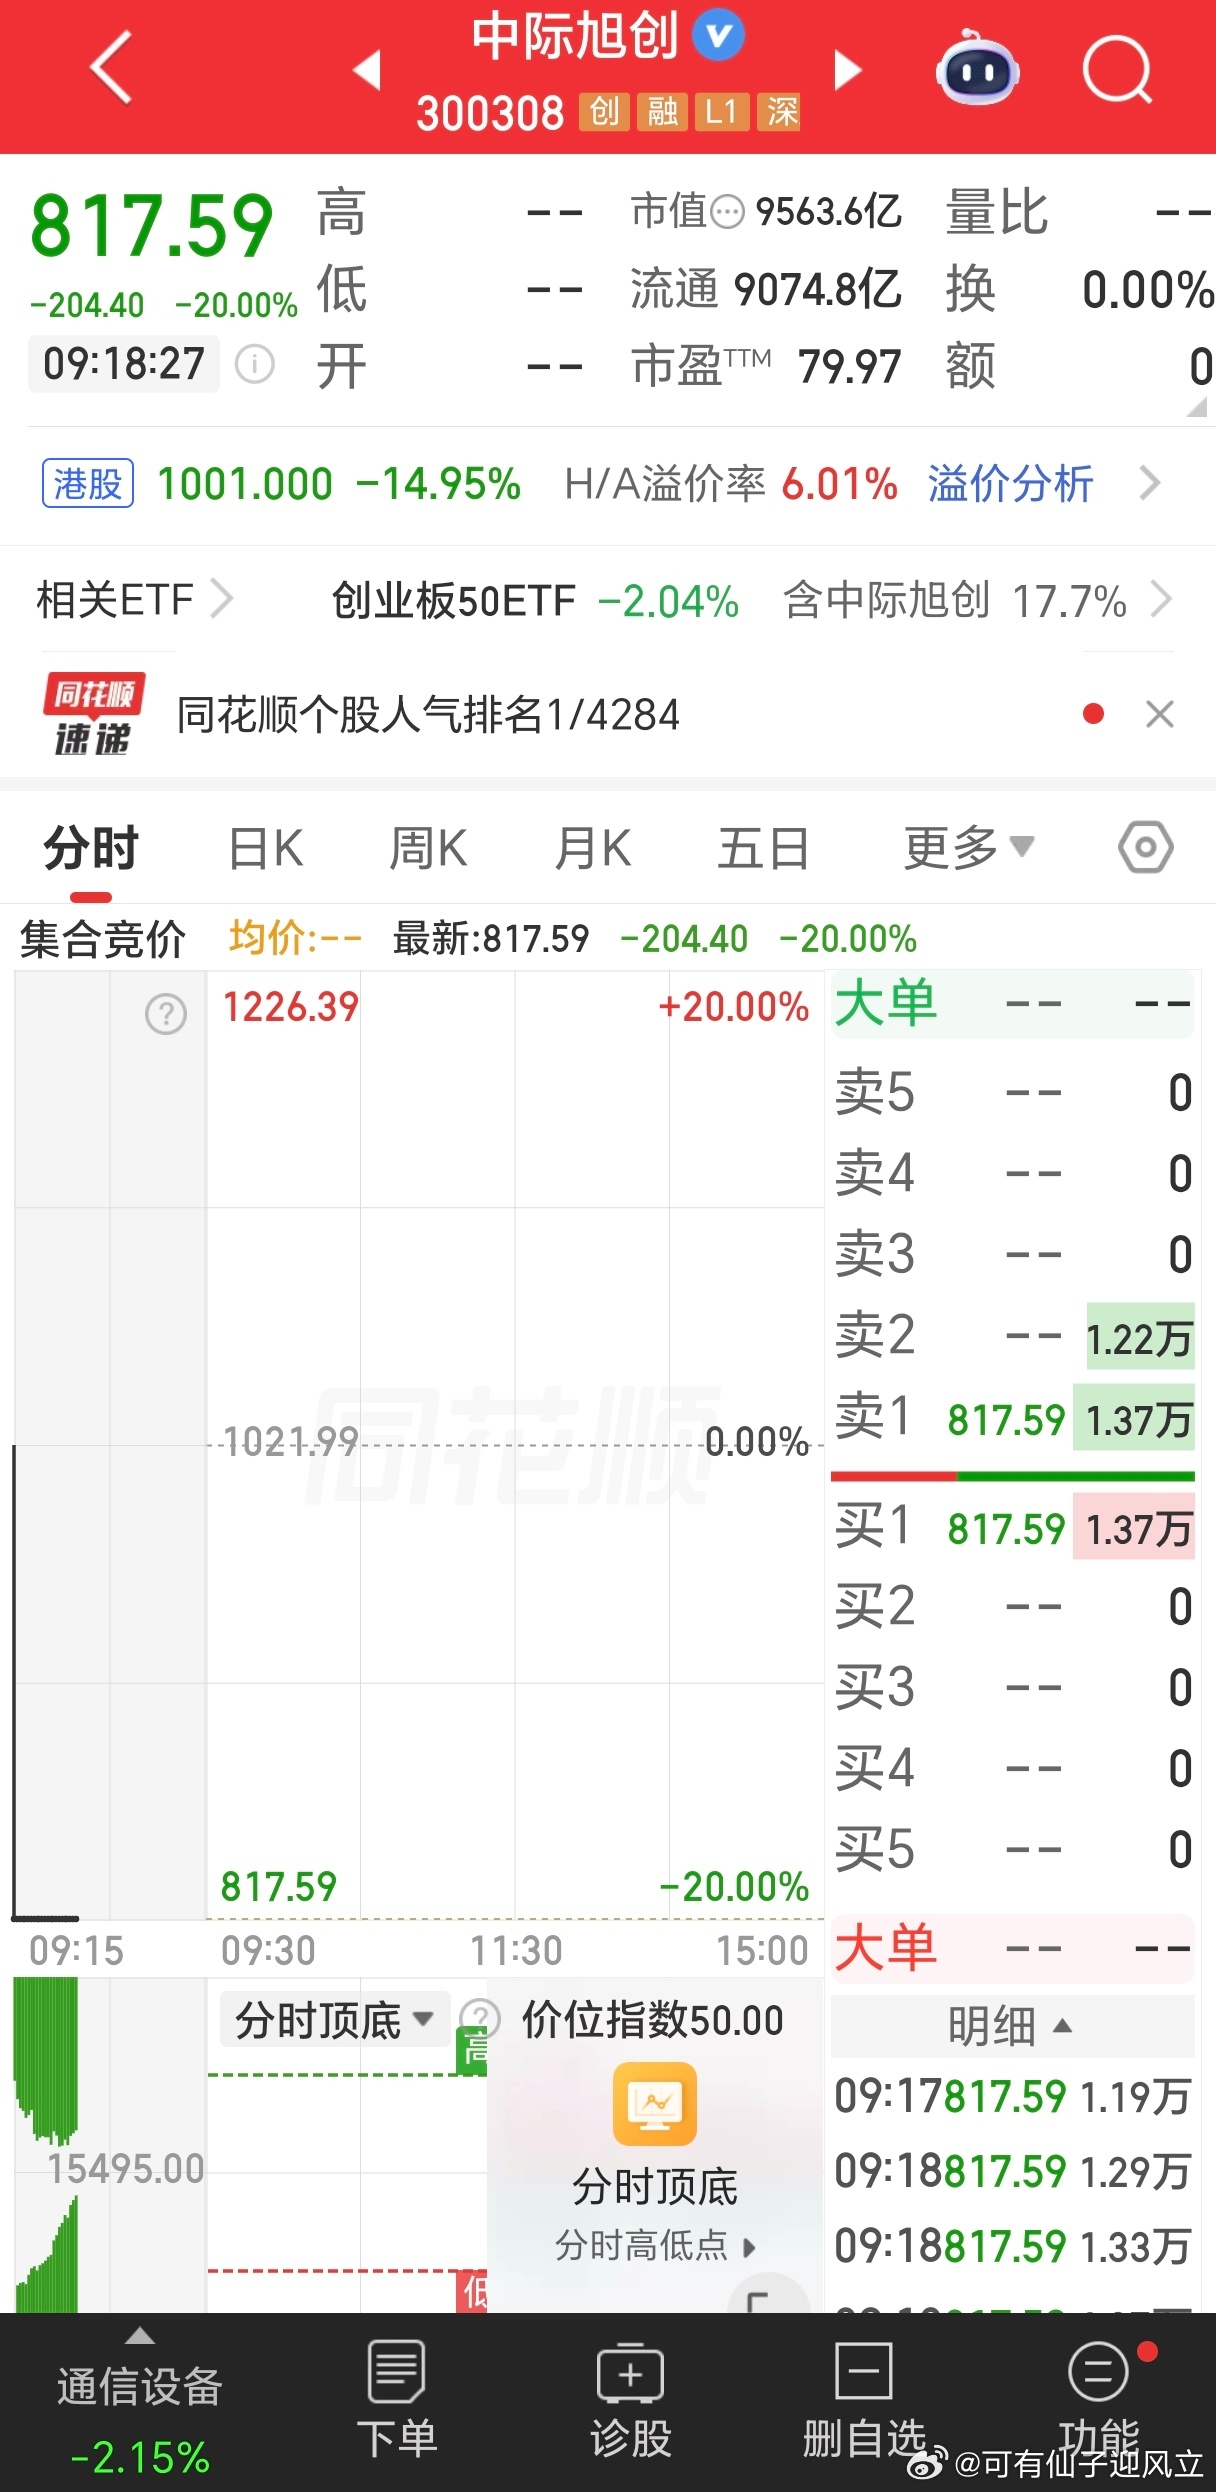Go to next stock with right triangle

pyautogui.click(x=848, y=70)
